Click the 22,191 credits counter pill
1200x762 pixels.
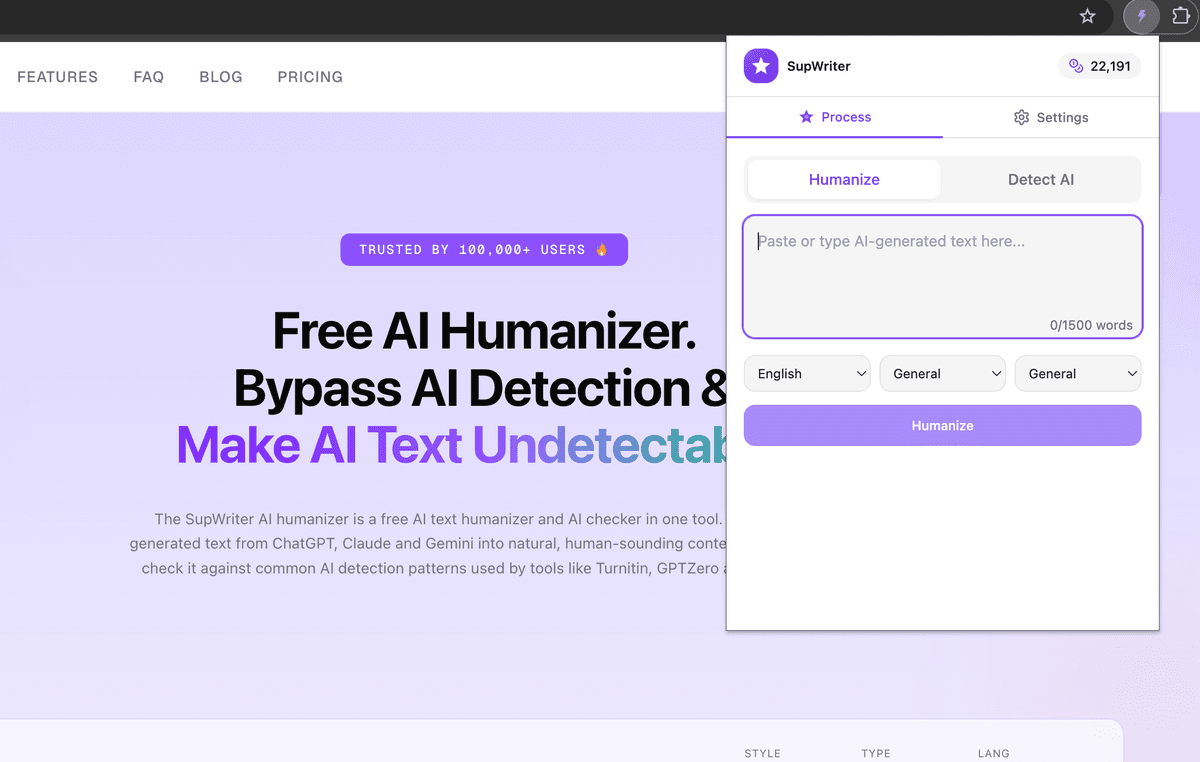1099,66
